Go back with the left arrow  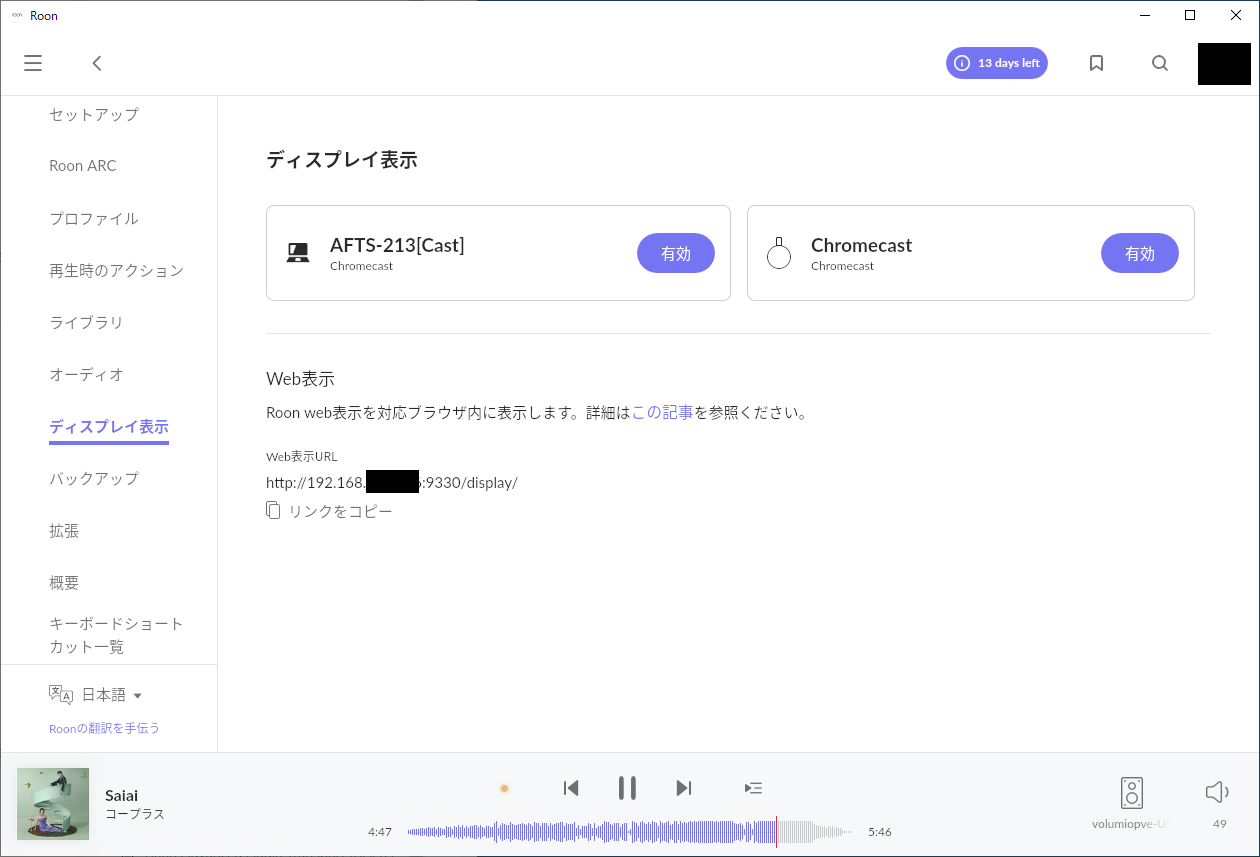click(97, 63)
